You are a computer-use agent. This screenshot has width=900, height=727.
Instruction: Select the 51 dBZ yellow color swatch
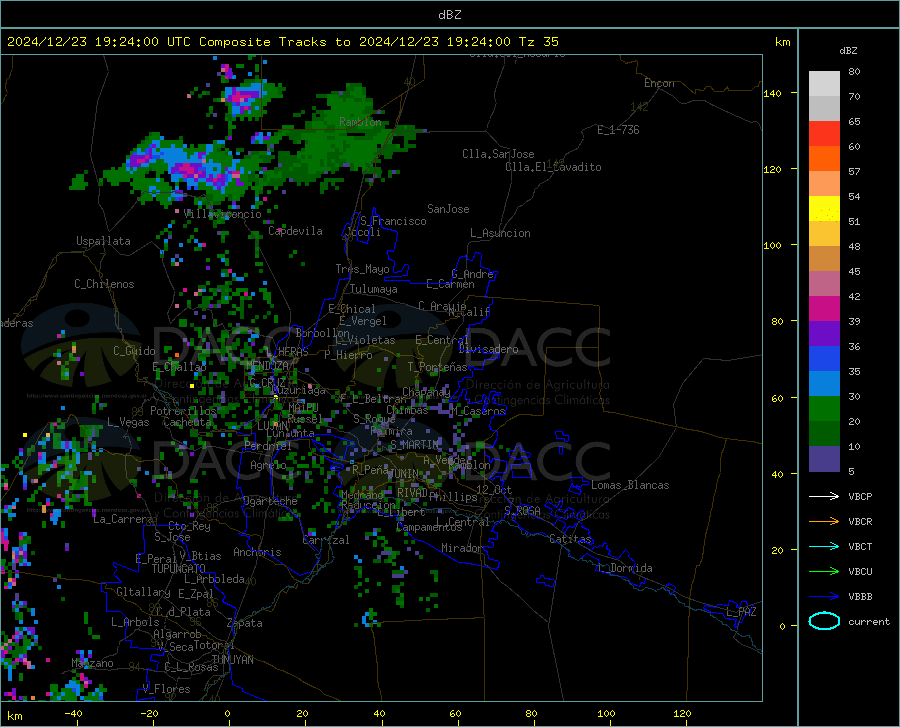click(824, 209)
